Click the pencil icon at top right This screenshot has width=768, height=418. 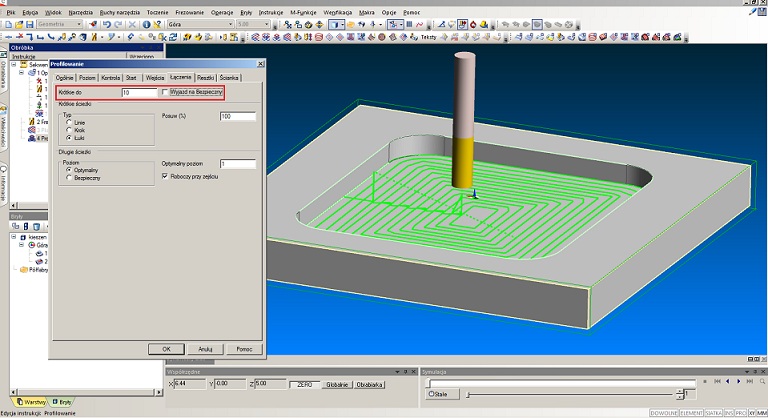click(753, 12)
